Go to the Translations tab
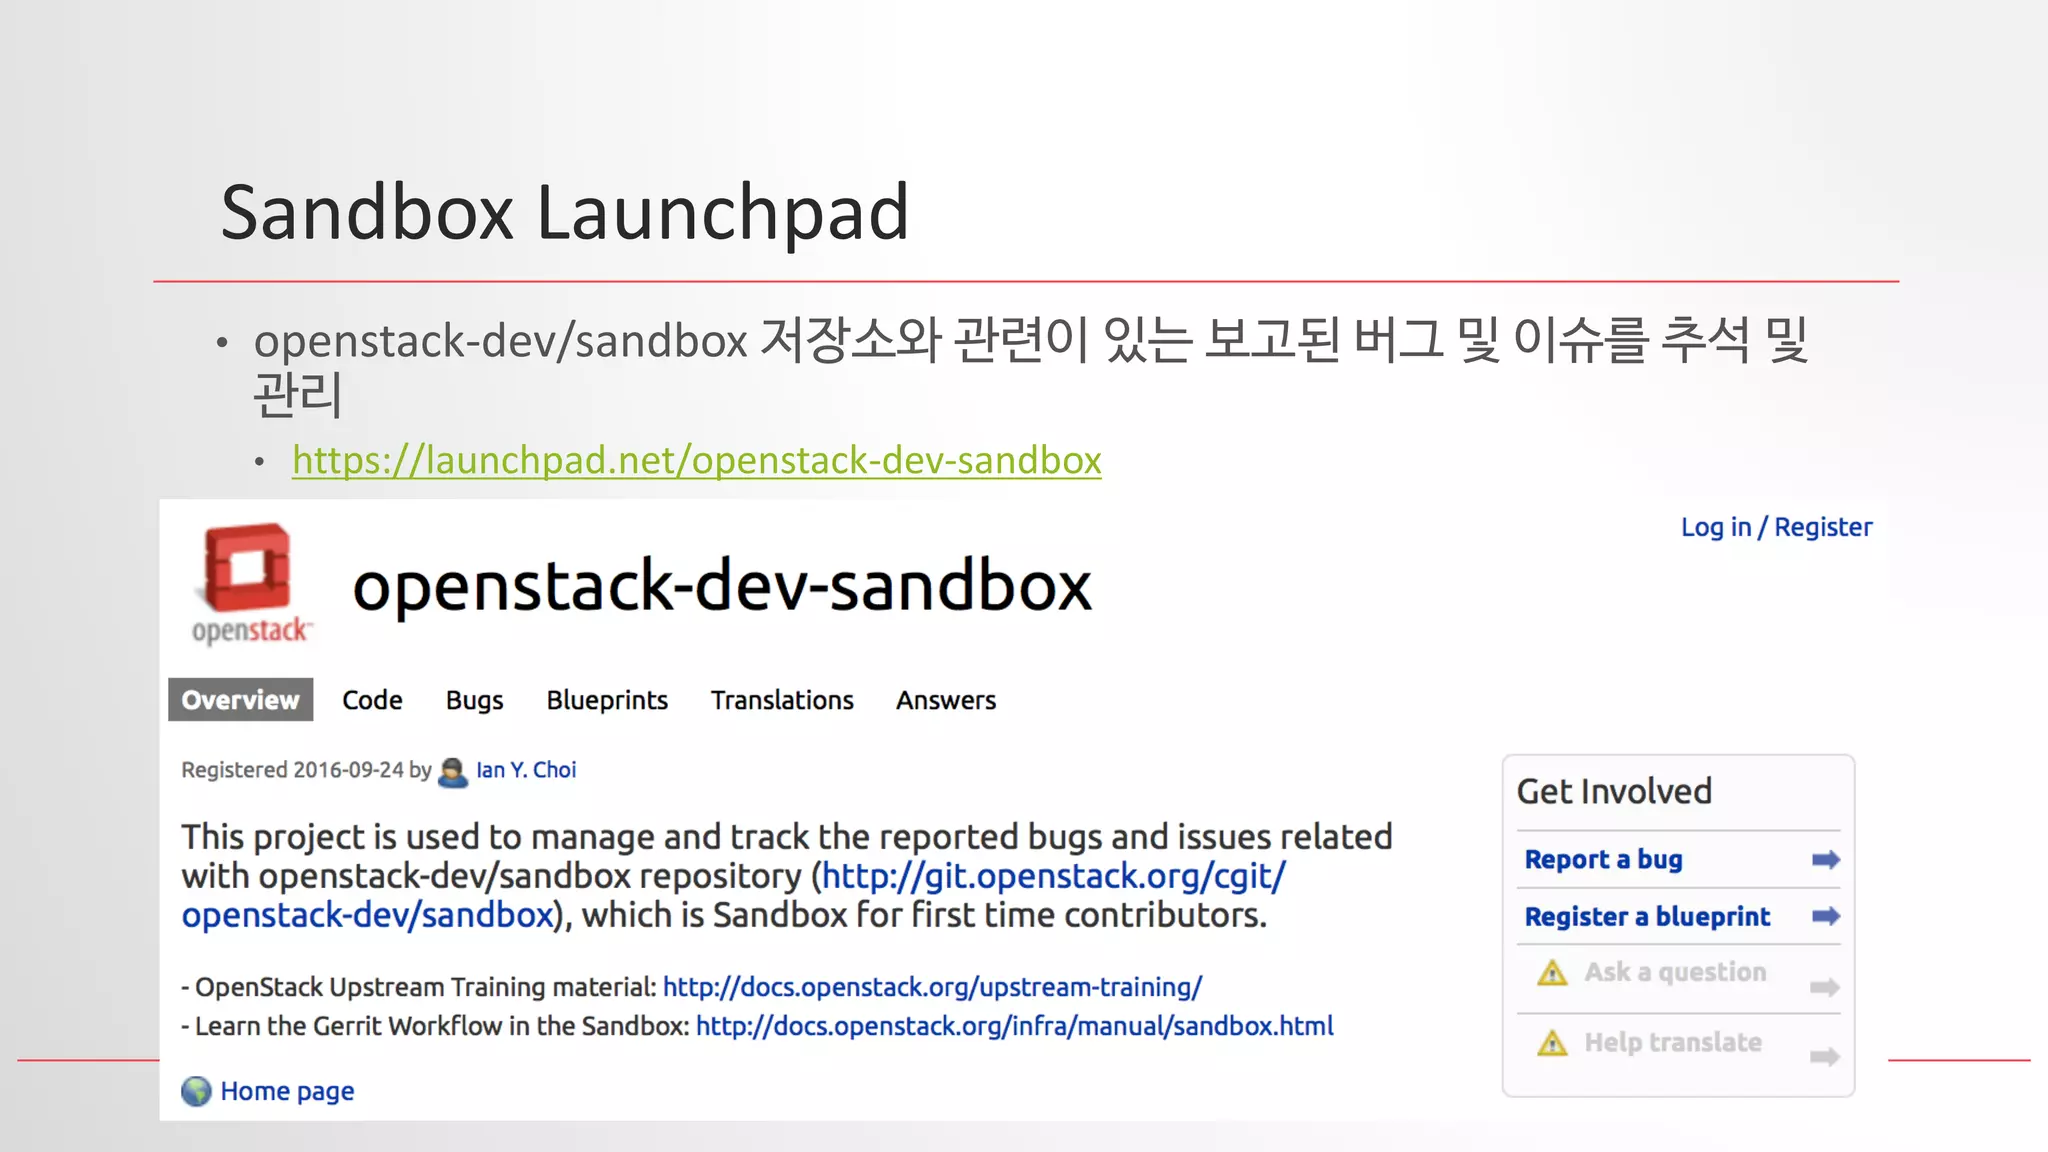This screenshot has height=1152, width=2048. pos(782,700)
